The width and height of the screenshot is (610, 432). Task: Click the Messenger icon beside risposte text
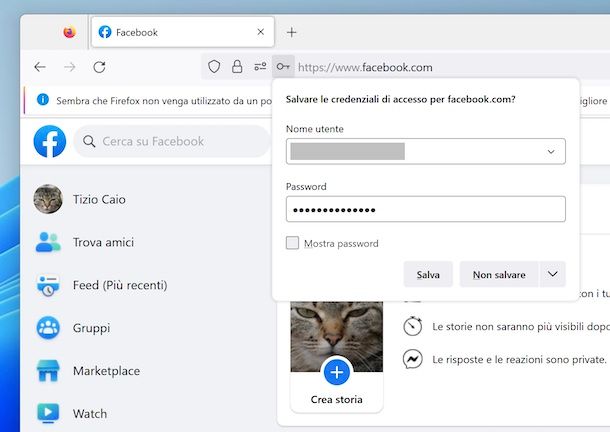pyautogui.click(x=412, y=359)
